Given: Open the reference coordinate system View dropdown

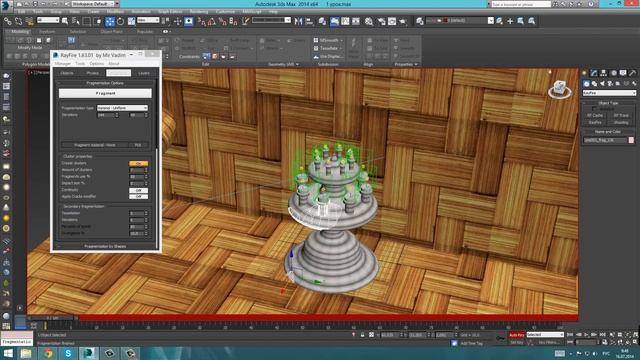Looking at the screenshot, I should coord(148,20).
